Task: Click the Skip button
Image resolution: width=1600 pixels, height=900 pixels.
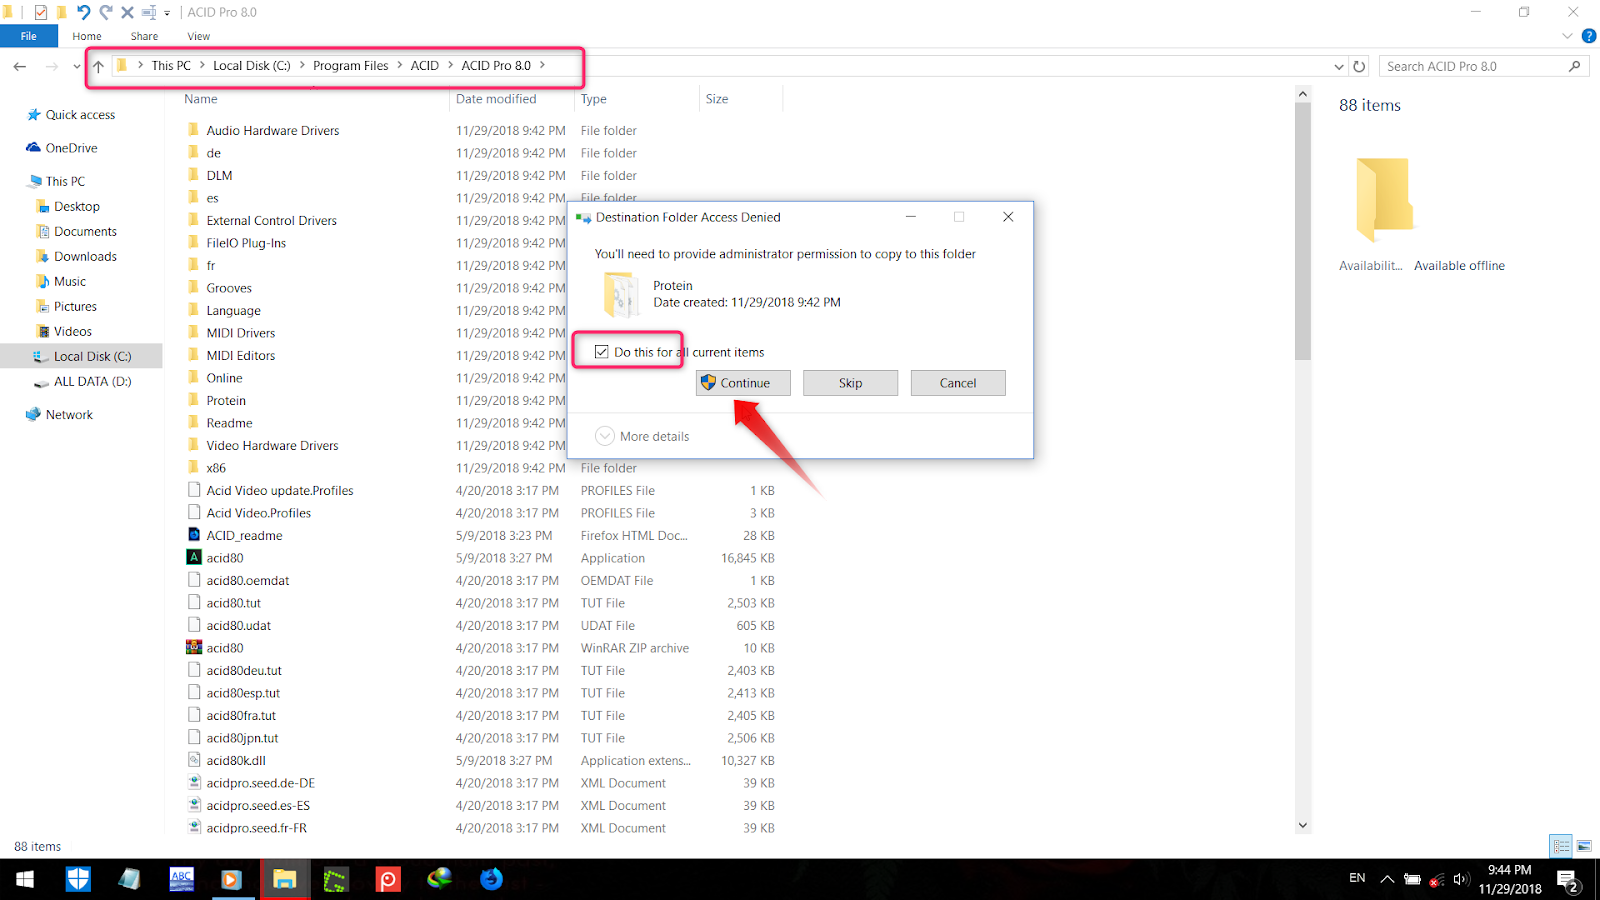Action: coord(850,383)
